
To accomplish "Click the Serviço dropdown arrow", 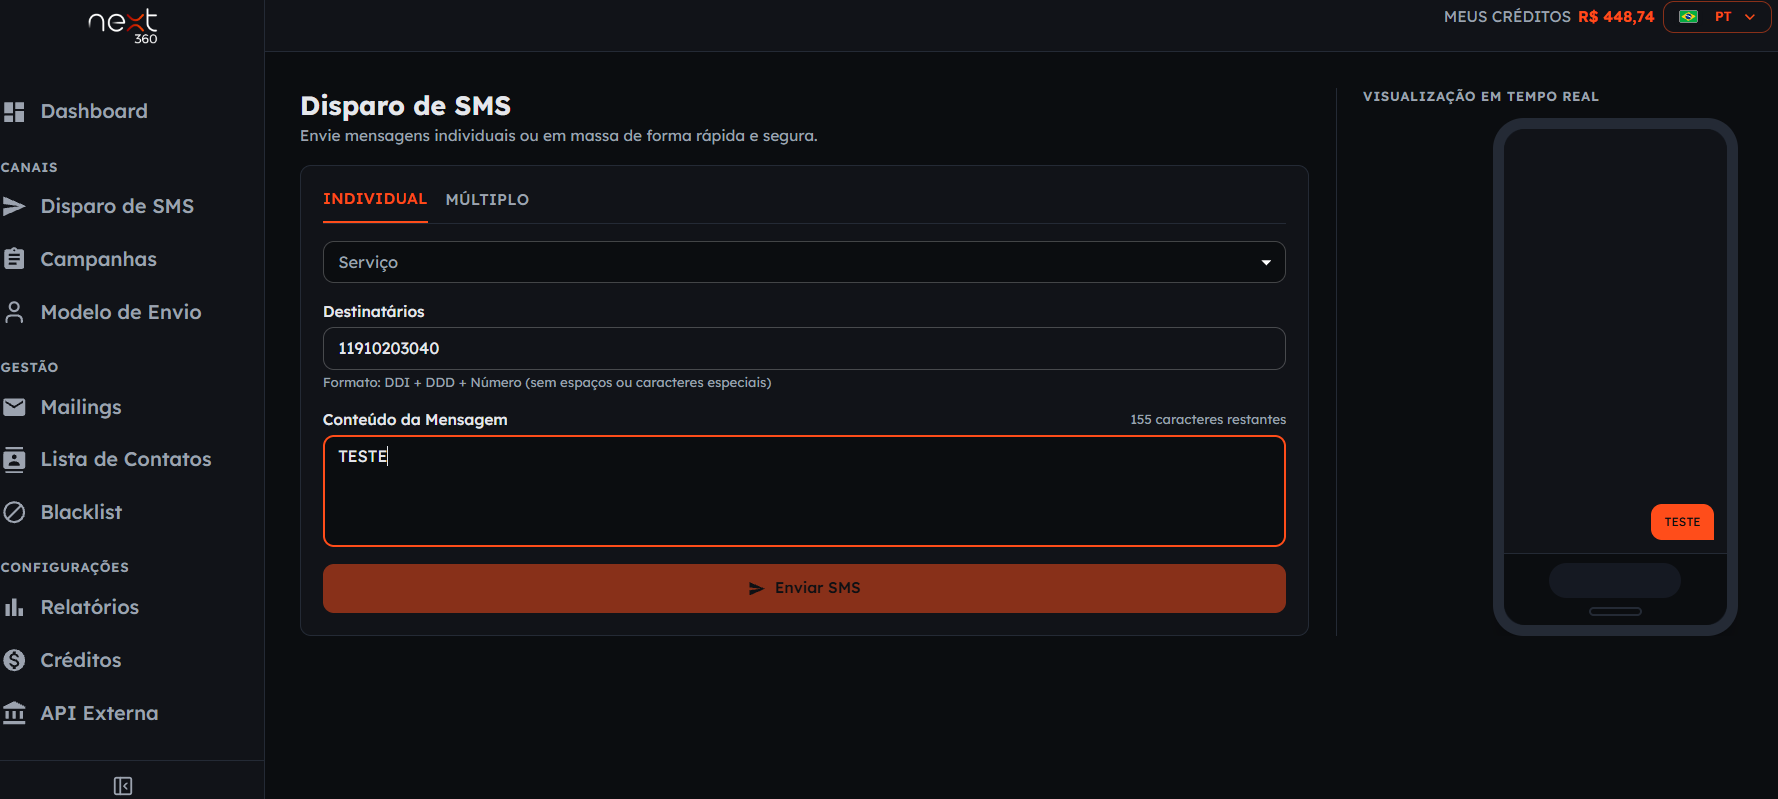I will (1266, 263).
